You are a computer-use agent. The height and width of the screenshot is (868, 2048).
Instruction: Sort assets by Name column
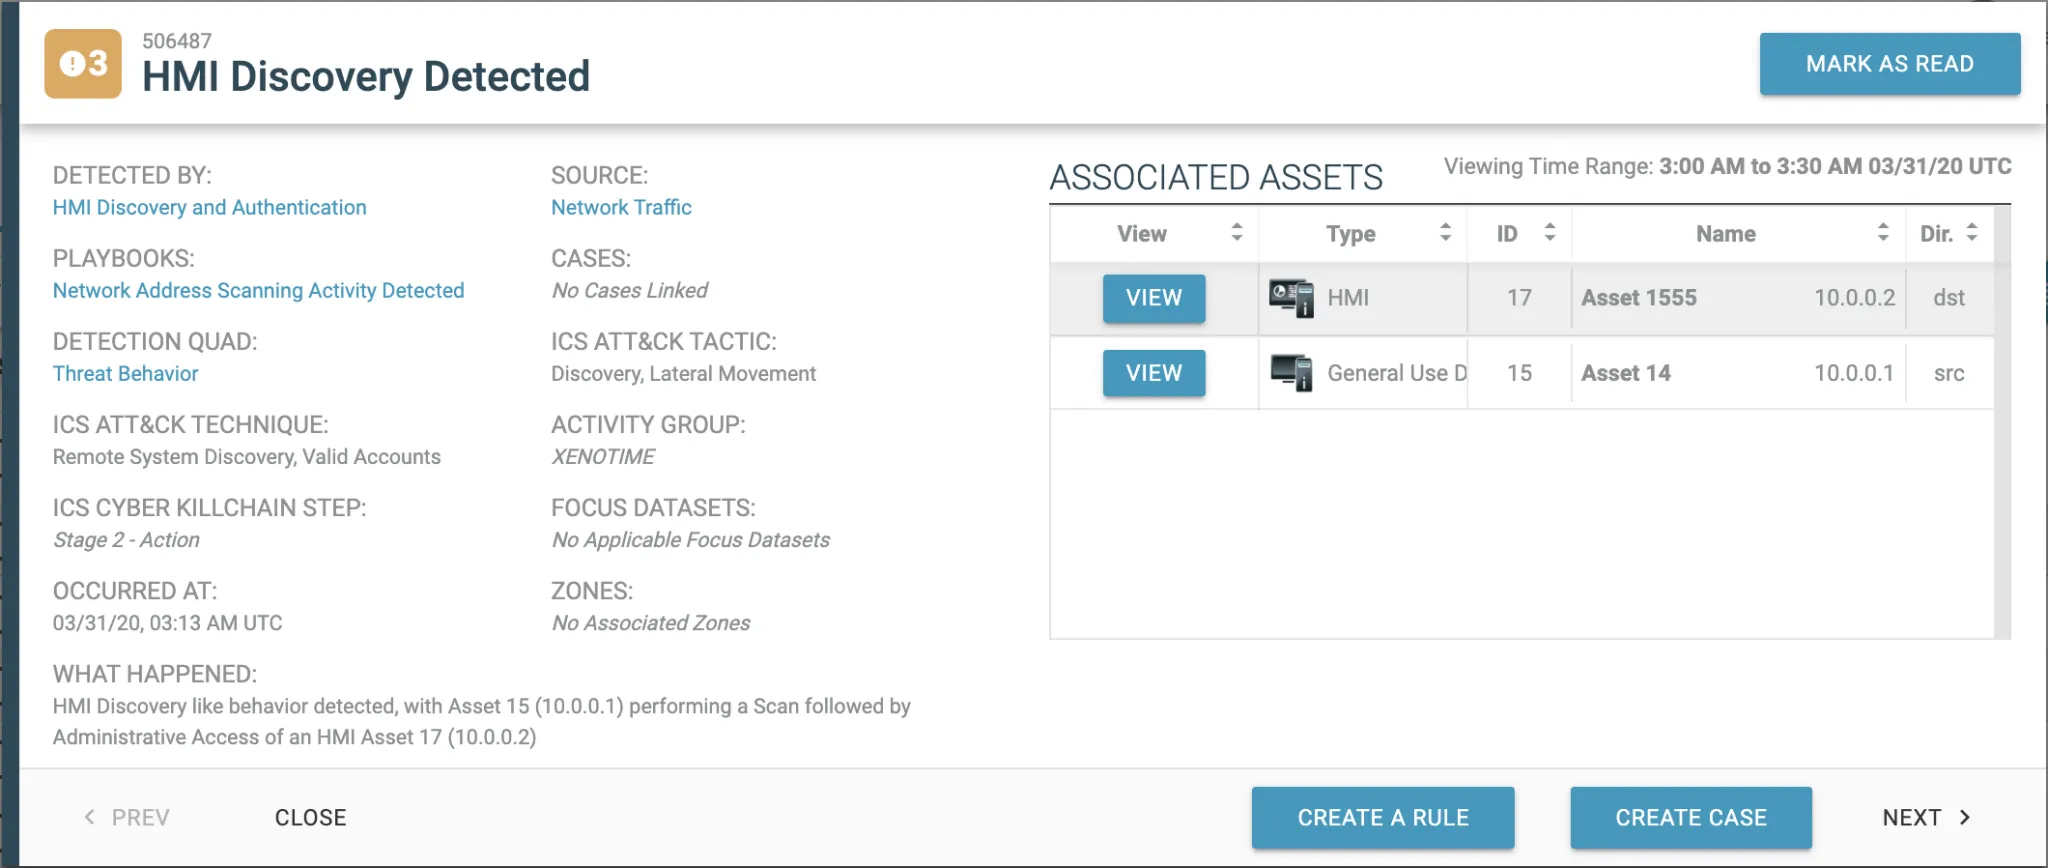(x=1883, y=233)
